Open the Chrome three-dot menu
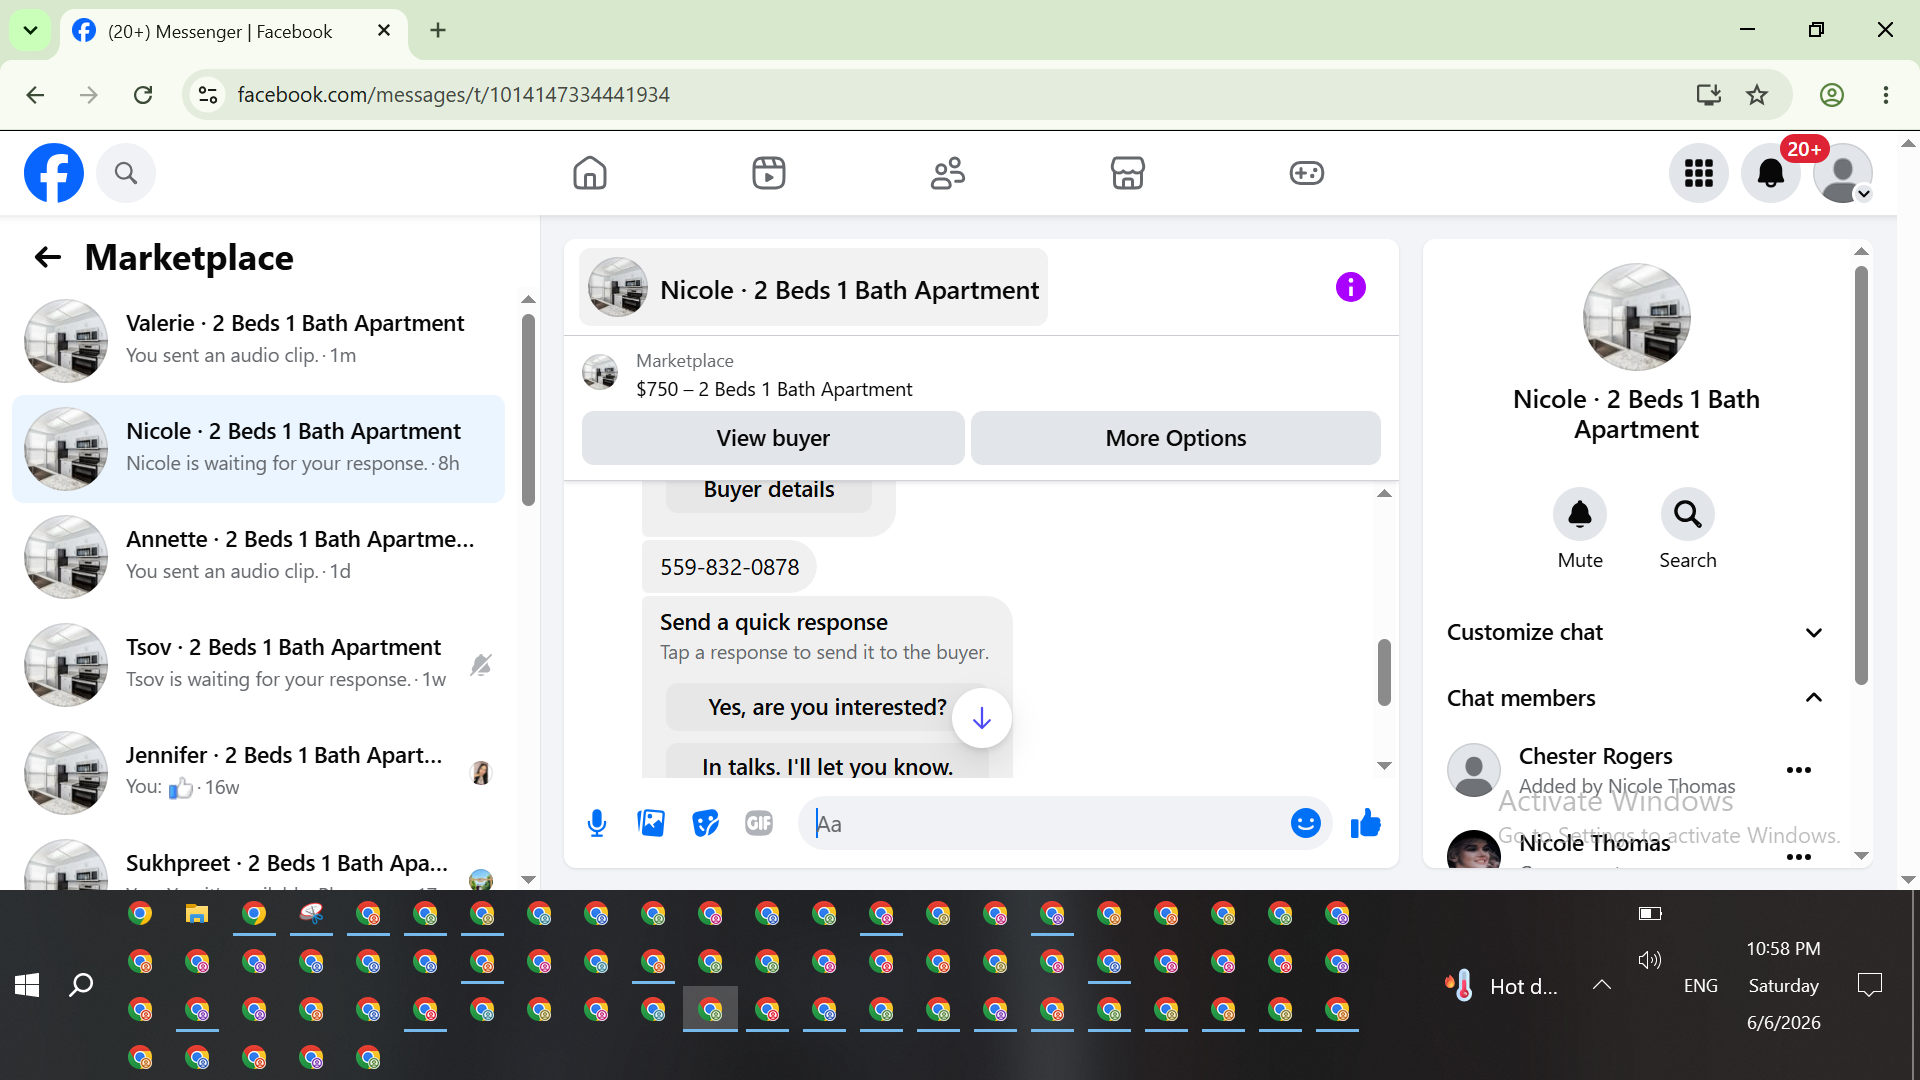Viewport: 1920px width, 1080px height. pos(1886,95)
